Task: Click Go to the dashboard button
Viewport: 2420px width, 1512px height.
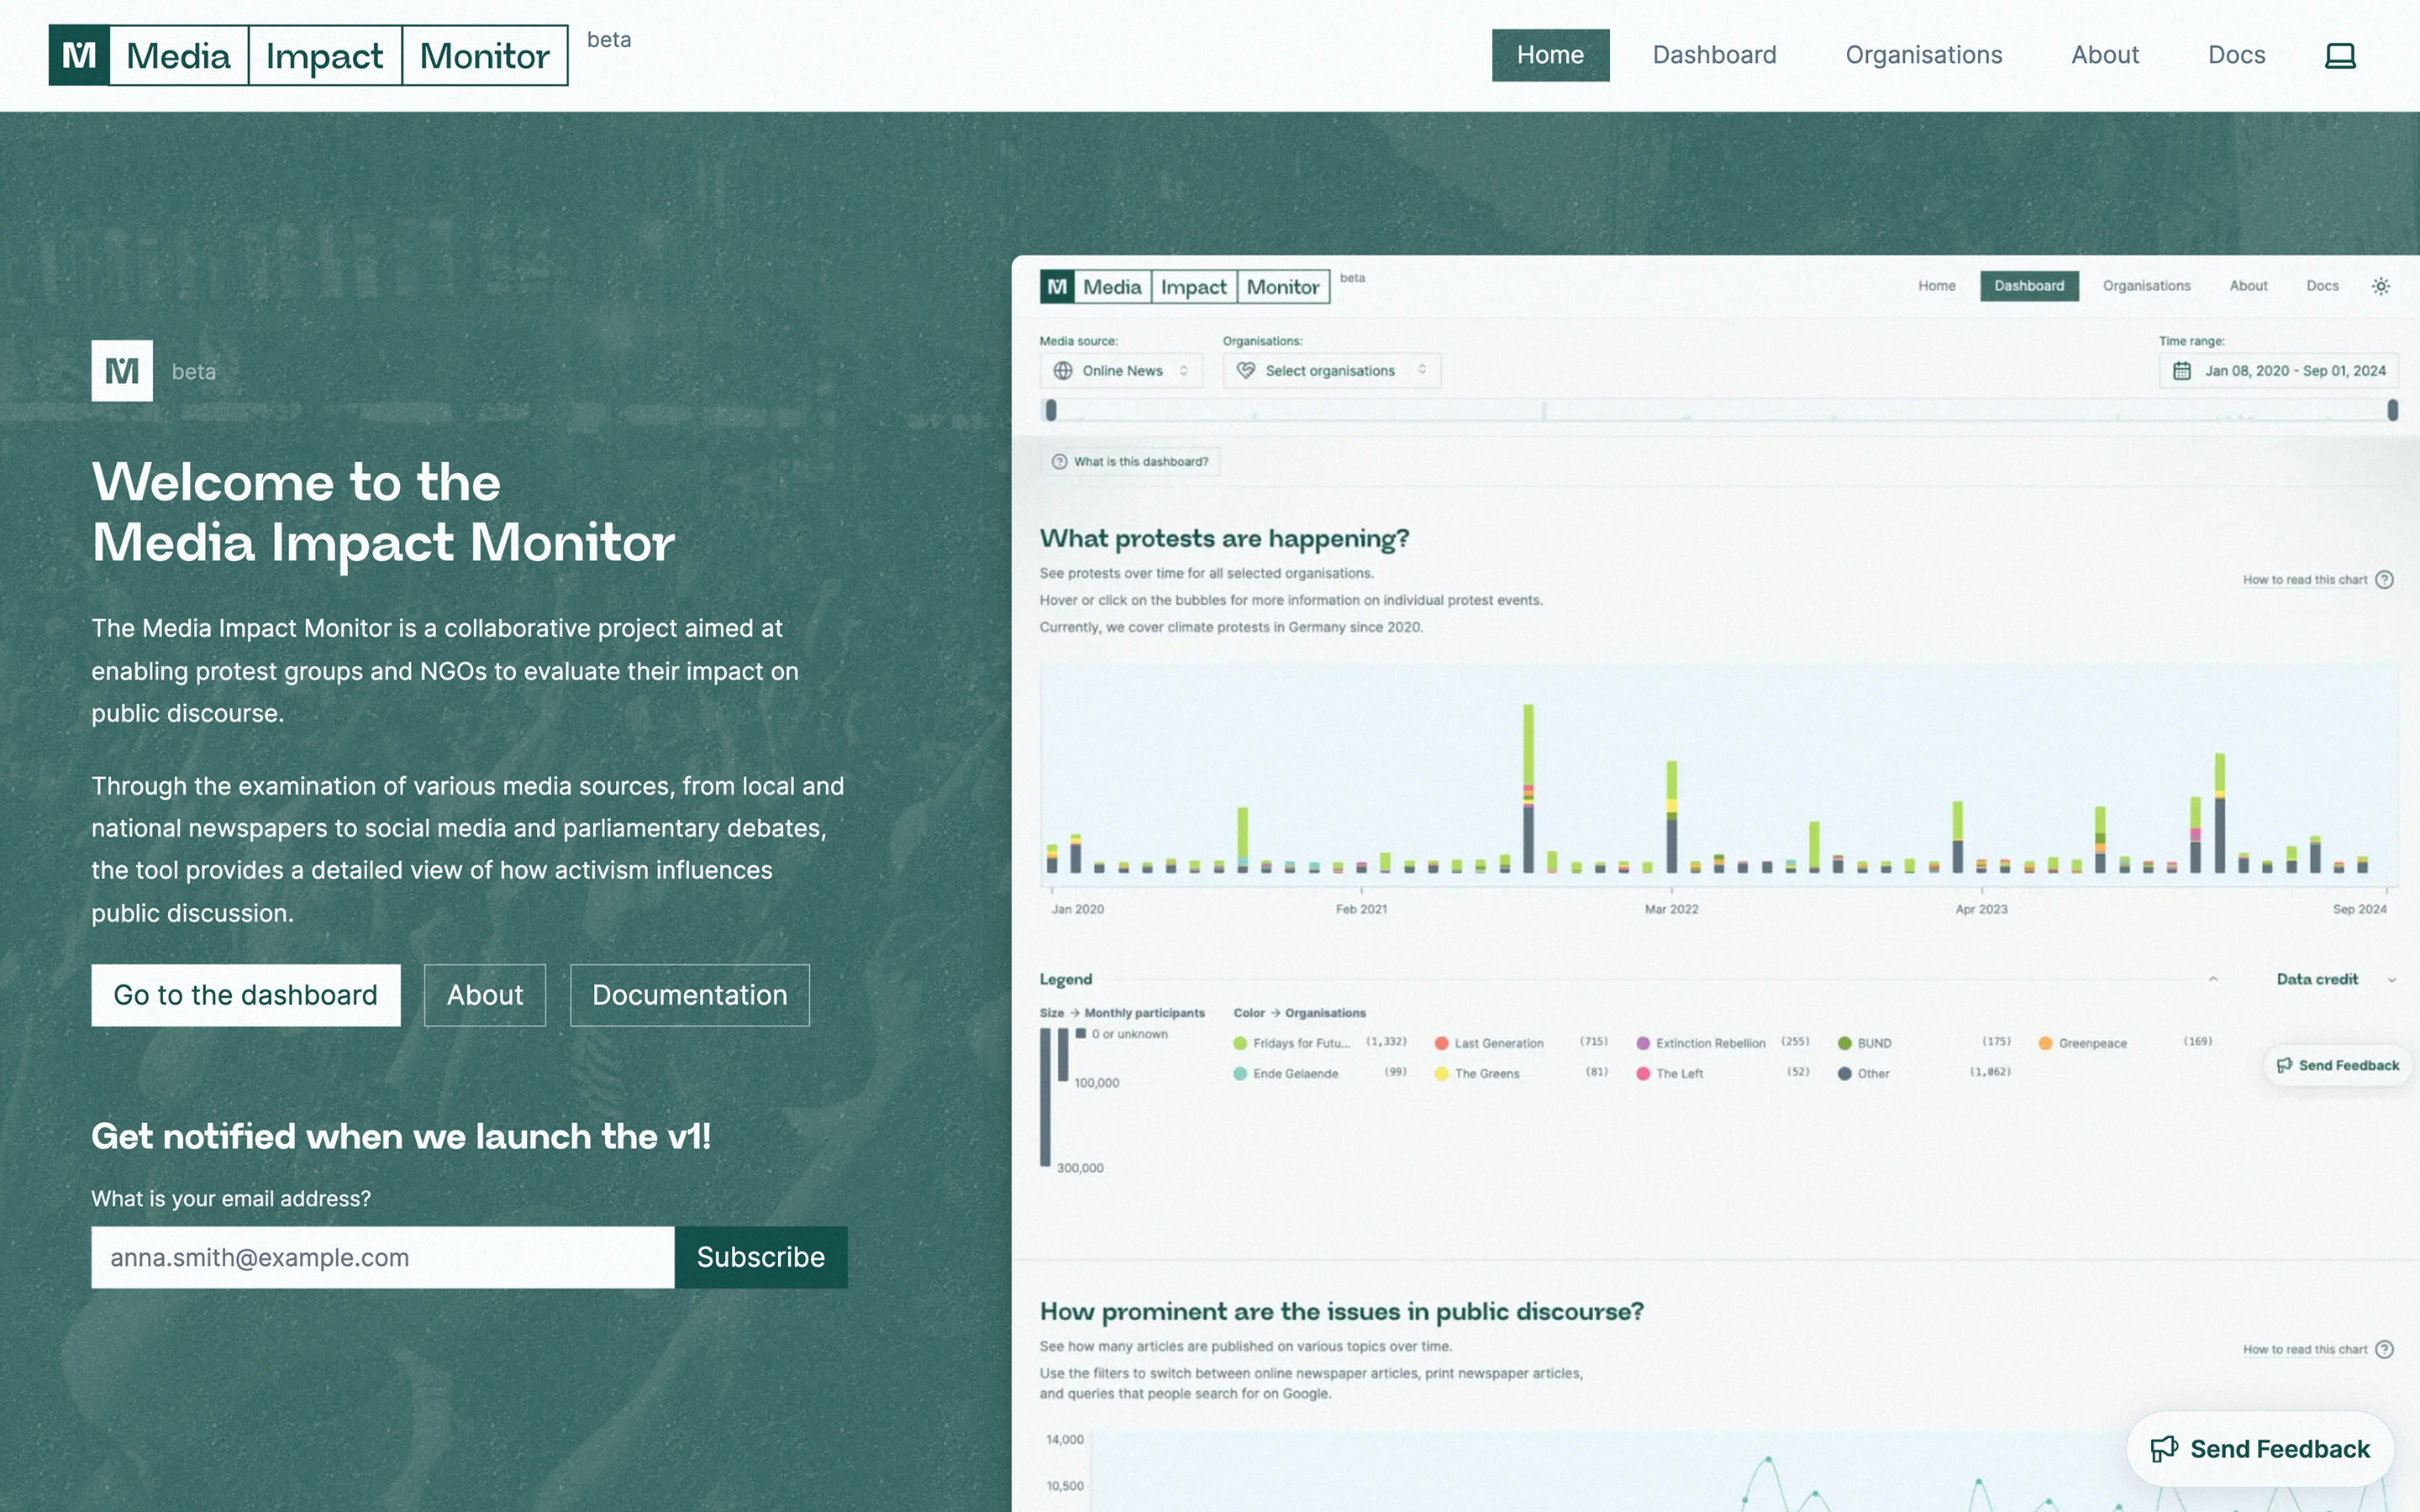Action: (246, 995)
